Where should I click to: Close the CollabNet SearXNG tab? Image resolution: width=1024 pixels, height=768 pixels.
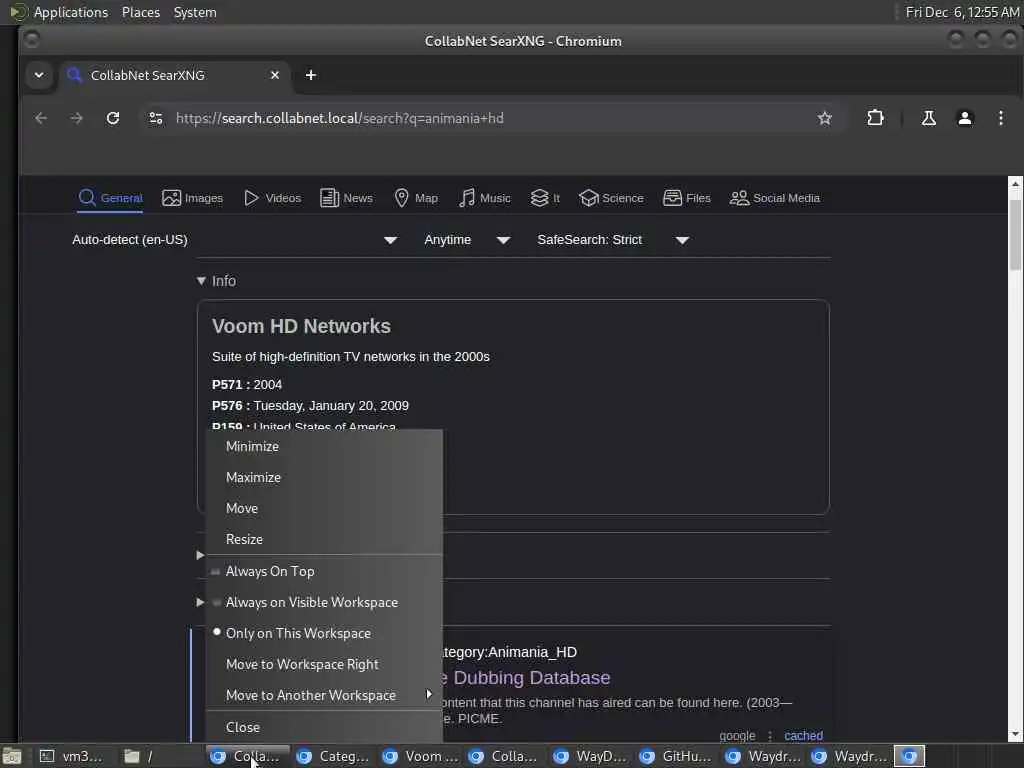[275, 75]
